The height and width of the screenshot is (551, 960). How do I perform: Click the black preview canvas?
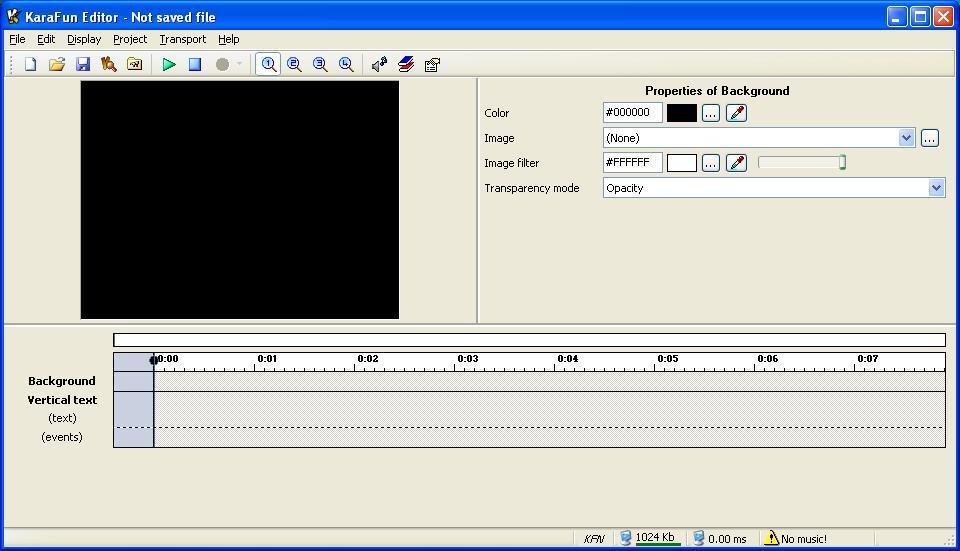(239, 200)
